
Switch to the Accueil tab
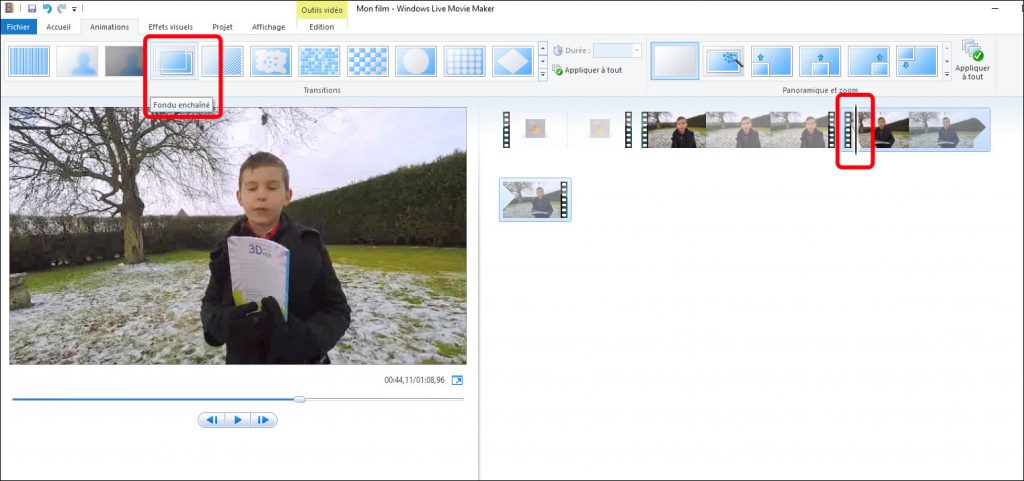point(59,27)
